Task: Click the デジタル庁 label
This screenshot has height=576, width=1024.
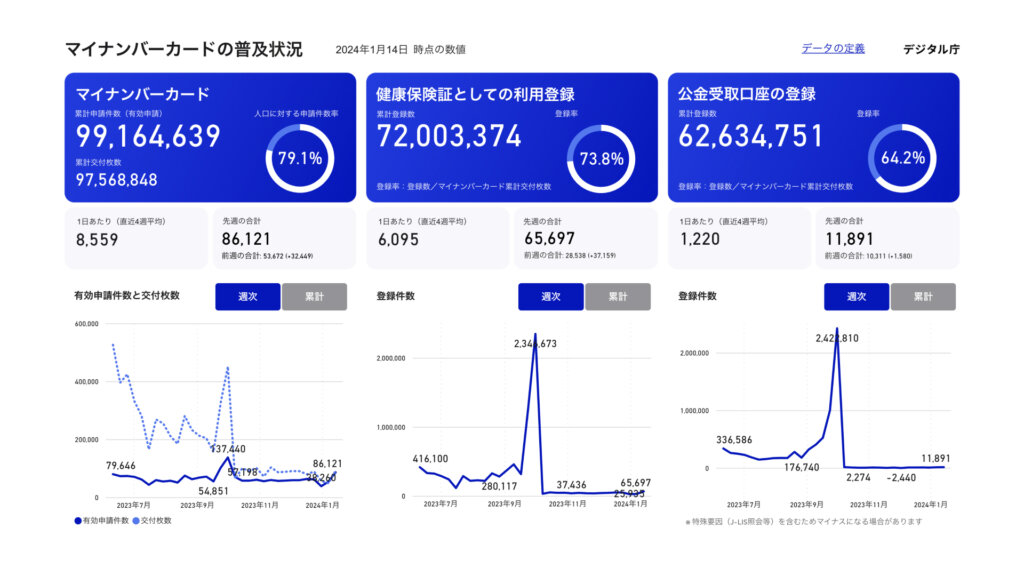Action: tap(931, 49)
